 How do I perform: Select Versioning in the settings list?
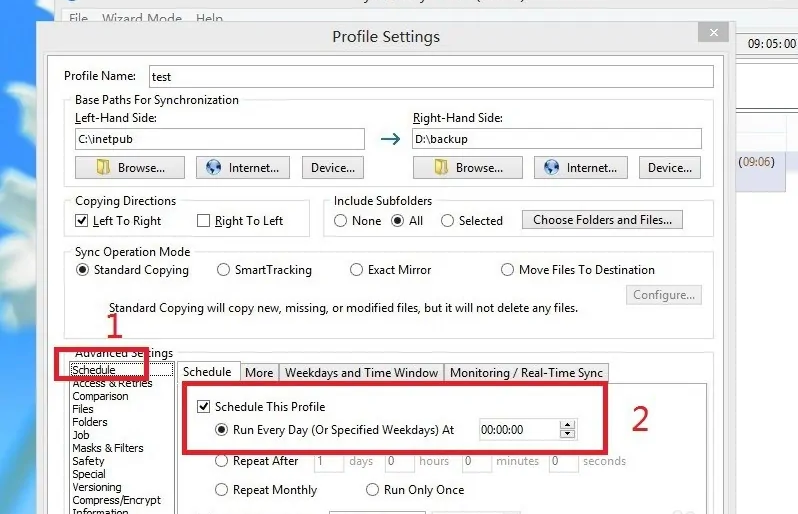point(97,487)
